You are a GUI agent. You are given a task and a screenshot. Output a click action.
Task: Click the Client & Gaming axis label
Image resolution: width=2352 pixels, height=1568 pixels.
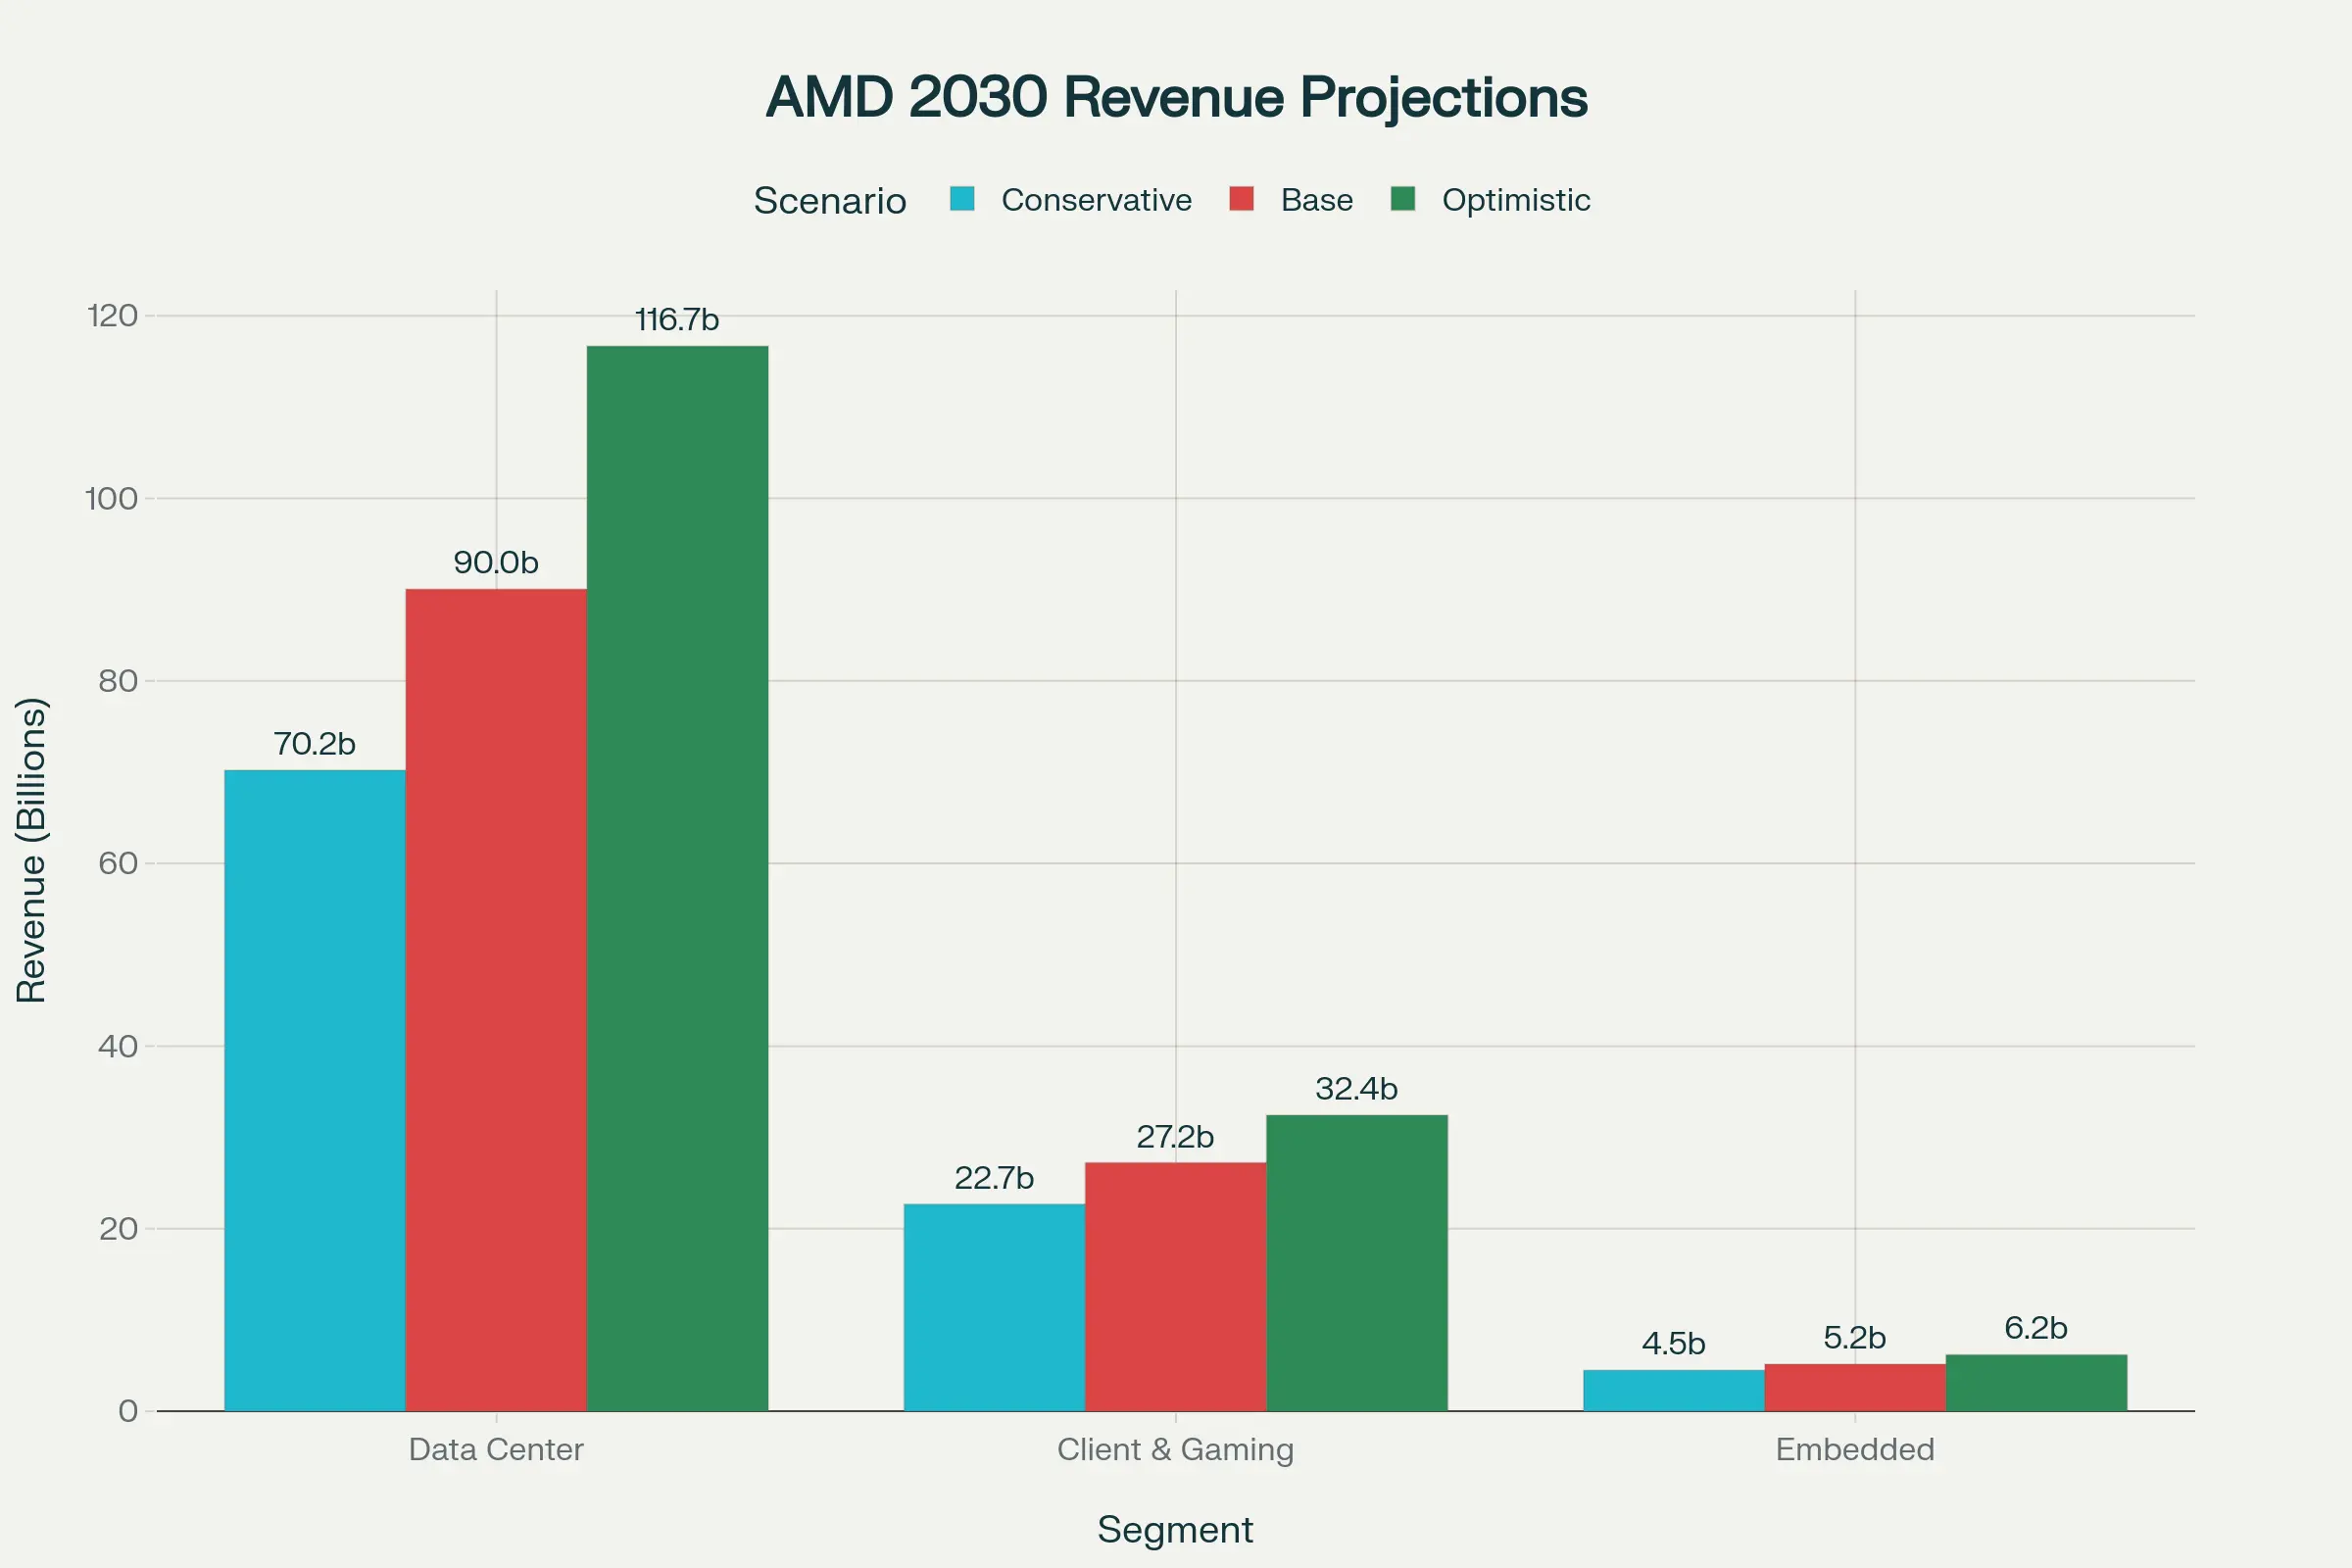(1176, 1450)
